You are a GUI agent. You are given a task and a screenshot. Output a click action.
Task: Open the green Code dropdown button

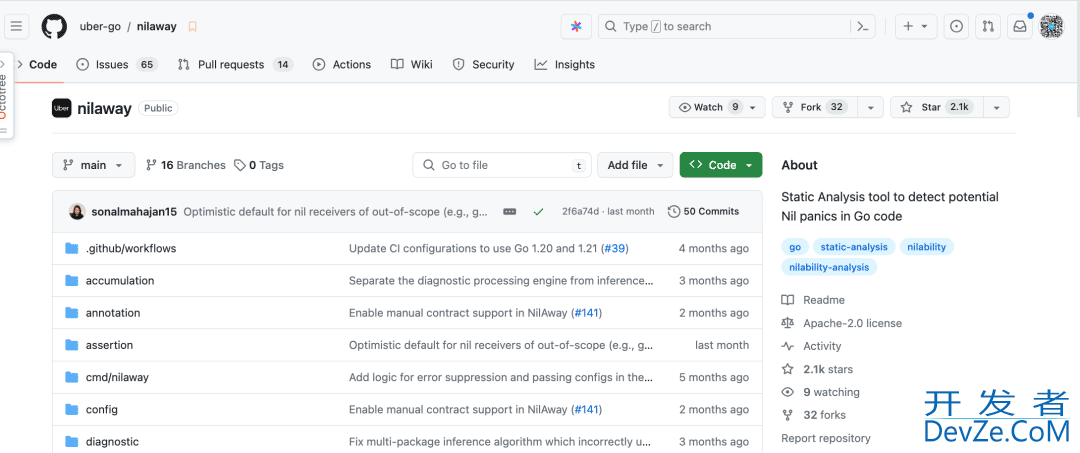(720, 165)
